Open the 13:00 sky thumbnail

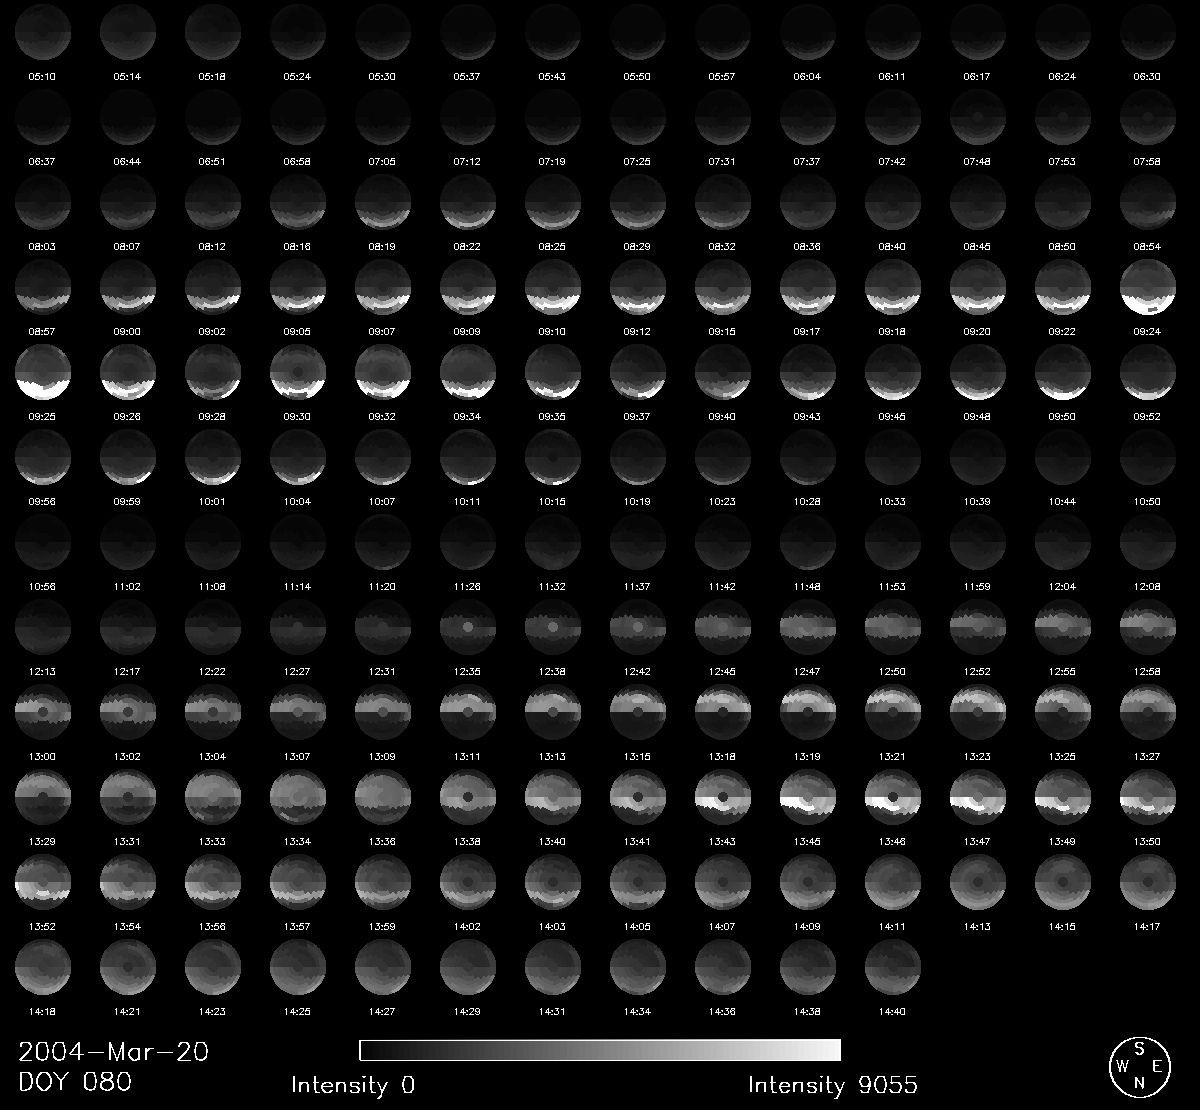43,712
